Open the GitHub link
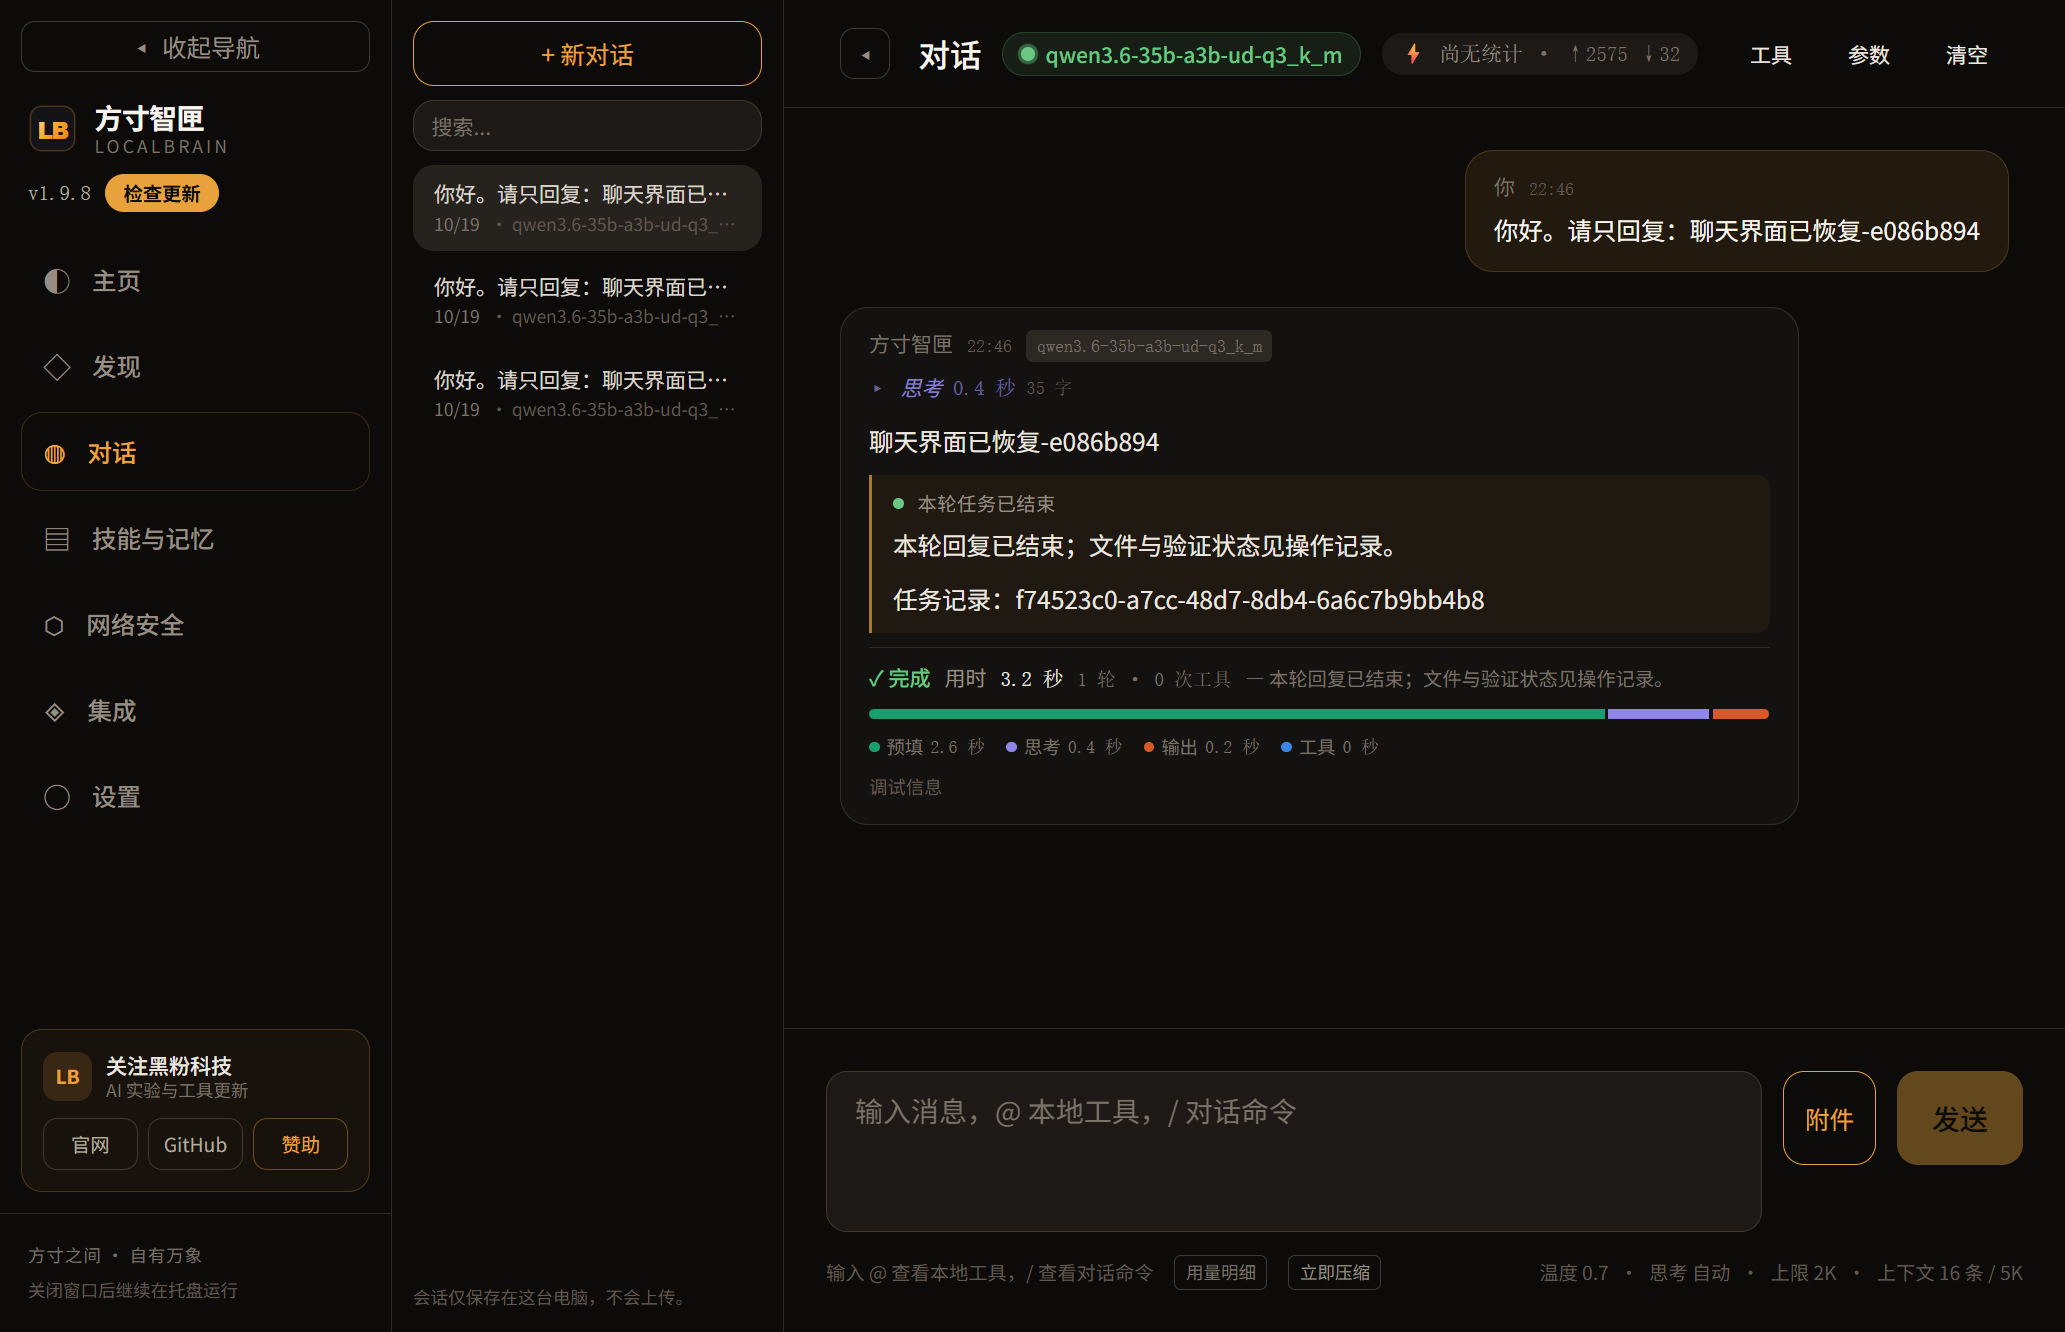The height and width of the screenshot is (1332, 2065). point(195,1144)
